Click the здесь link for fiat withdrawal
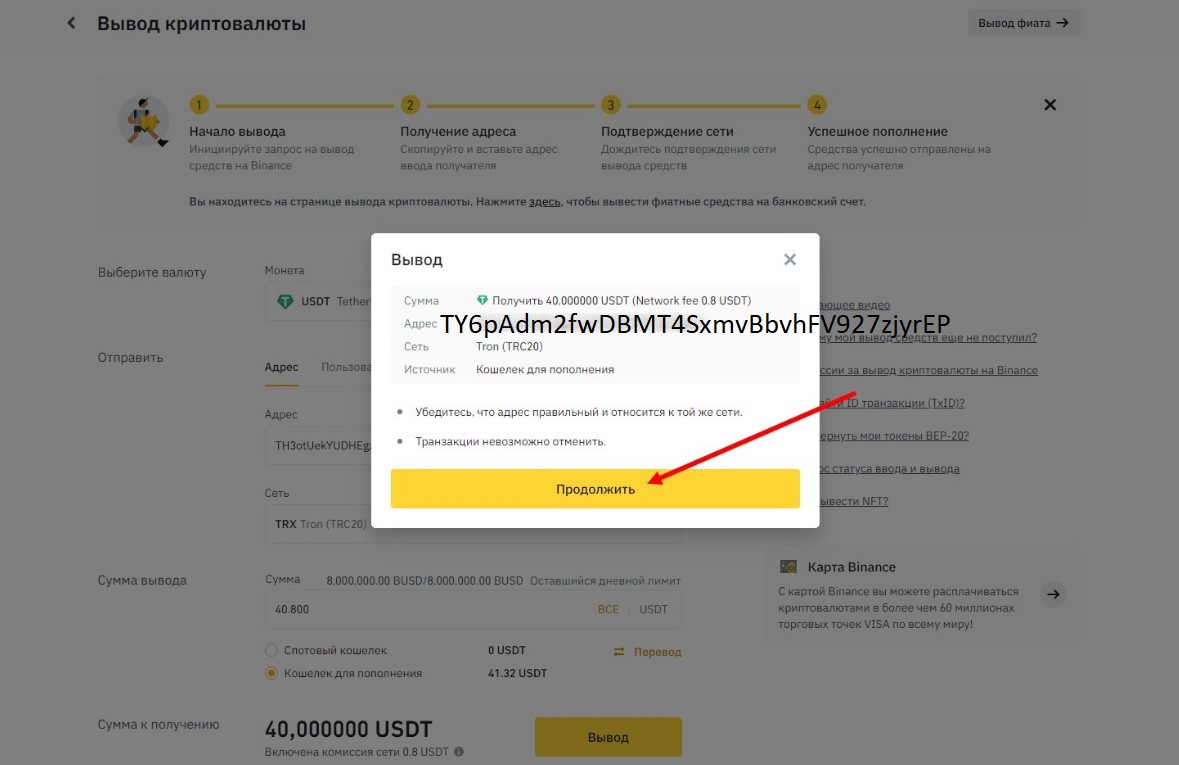 544,202
